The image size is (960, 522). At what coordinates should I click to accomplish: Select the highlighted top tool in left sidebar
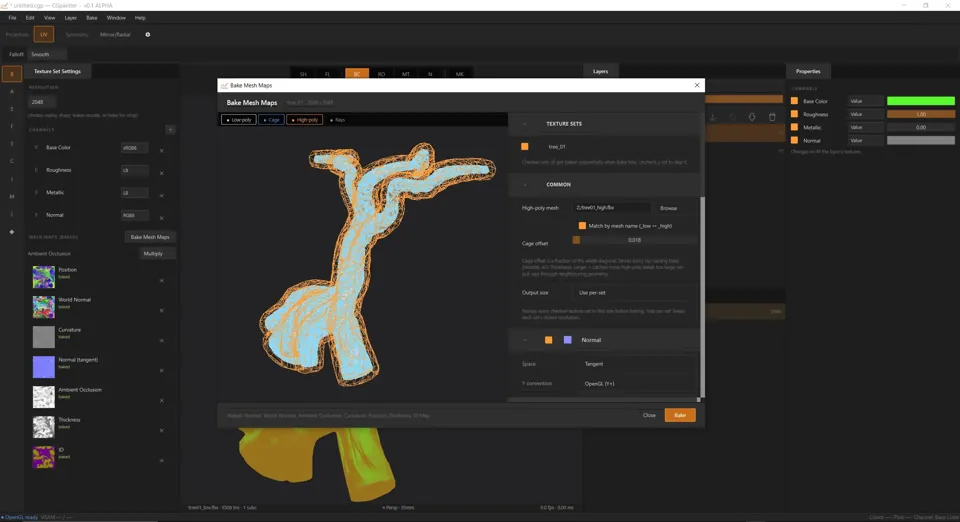pos(12,74)
